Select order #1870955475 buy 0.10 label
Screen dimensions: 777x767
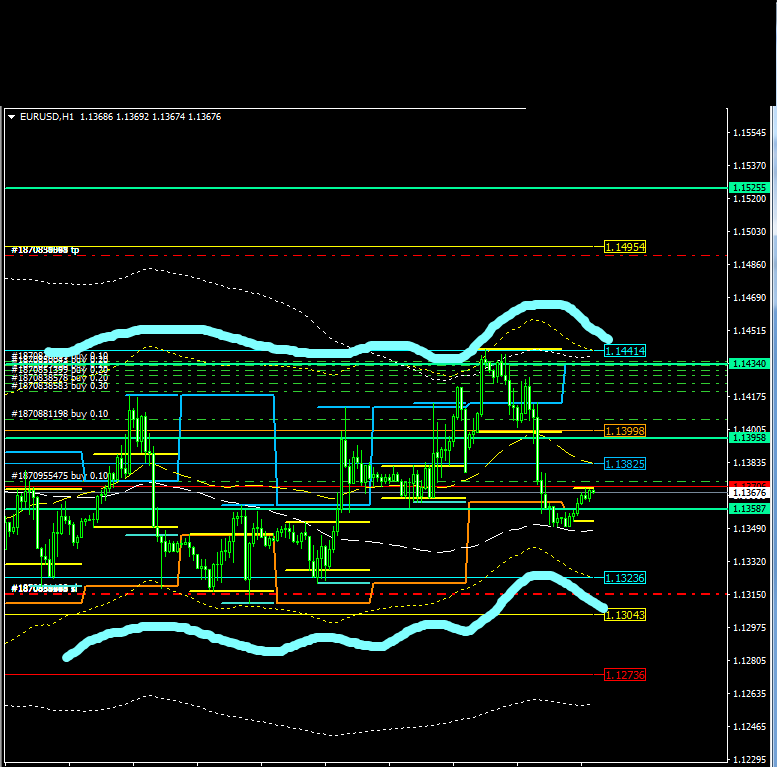point(59,476)
